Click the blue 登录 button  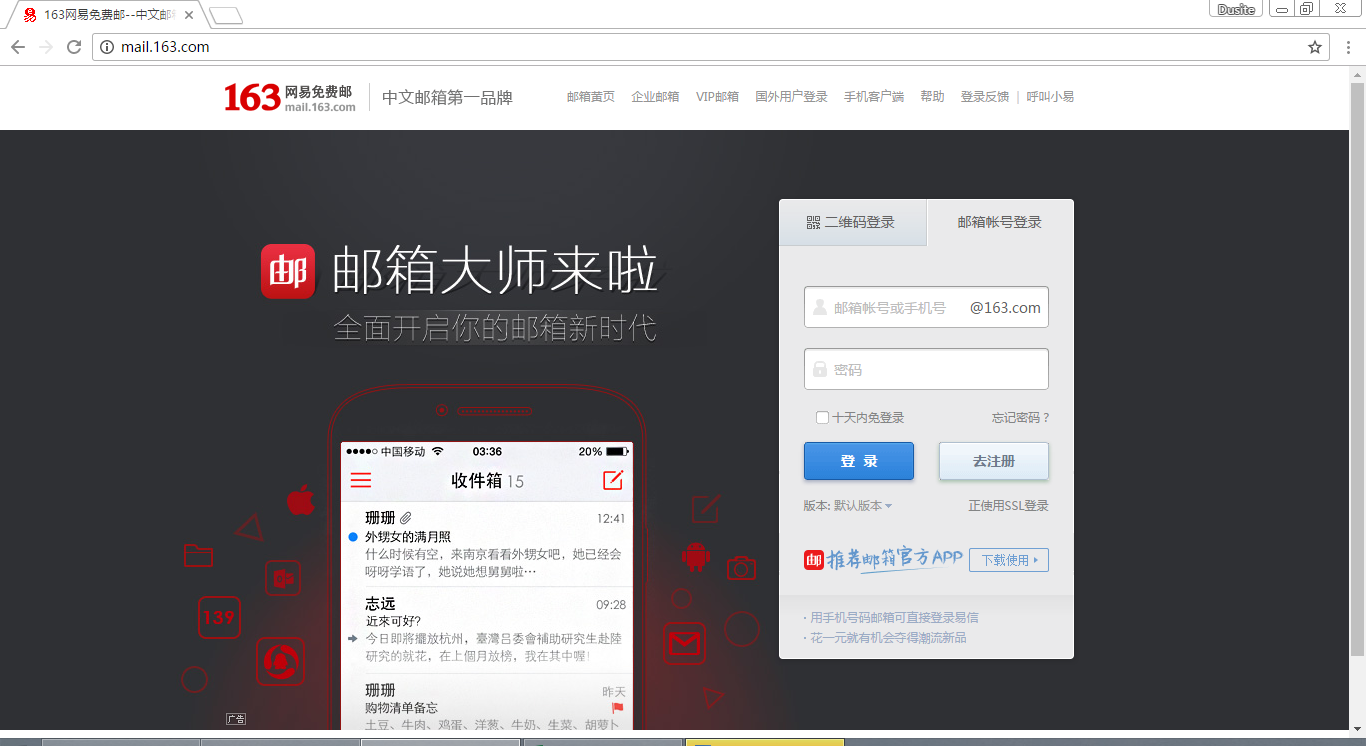point(859,461)
